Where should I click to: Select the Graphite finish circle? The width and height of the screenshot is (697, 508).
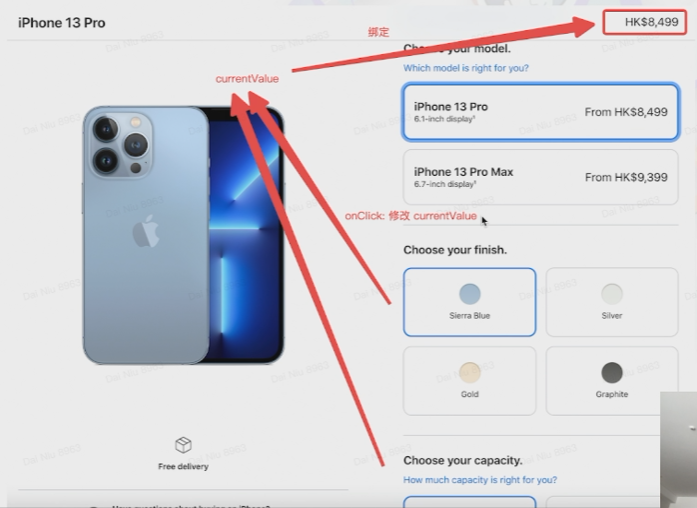[612, 372]
